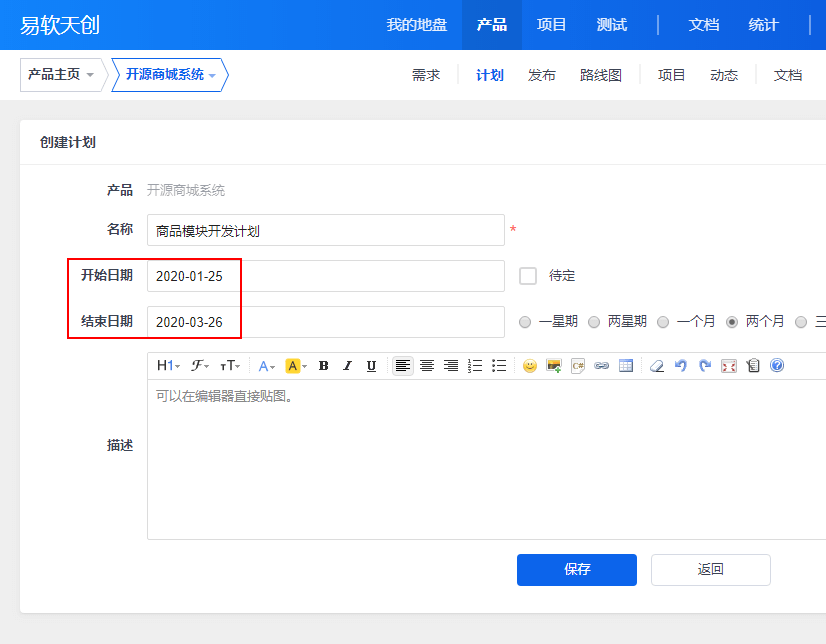
Task: Switch to the 需求 tab
Action: click(426, 75)
